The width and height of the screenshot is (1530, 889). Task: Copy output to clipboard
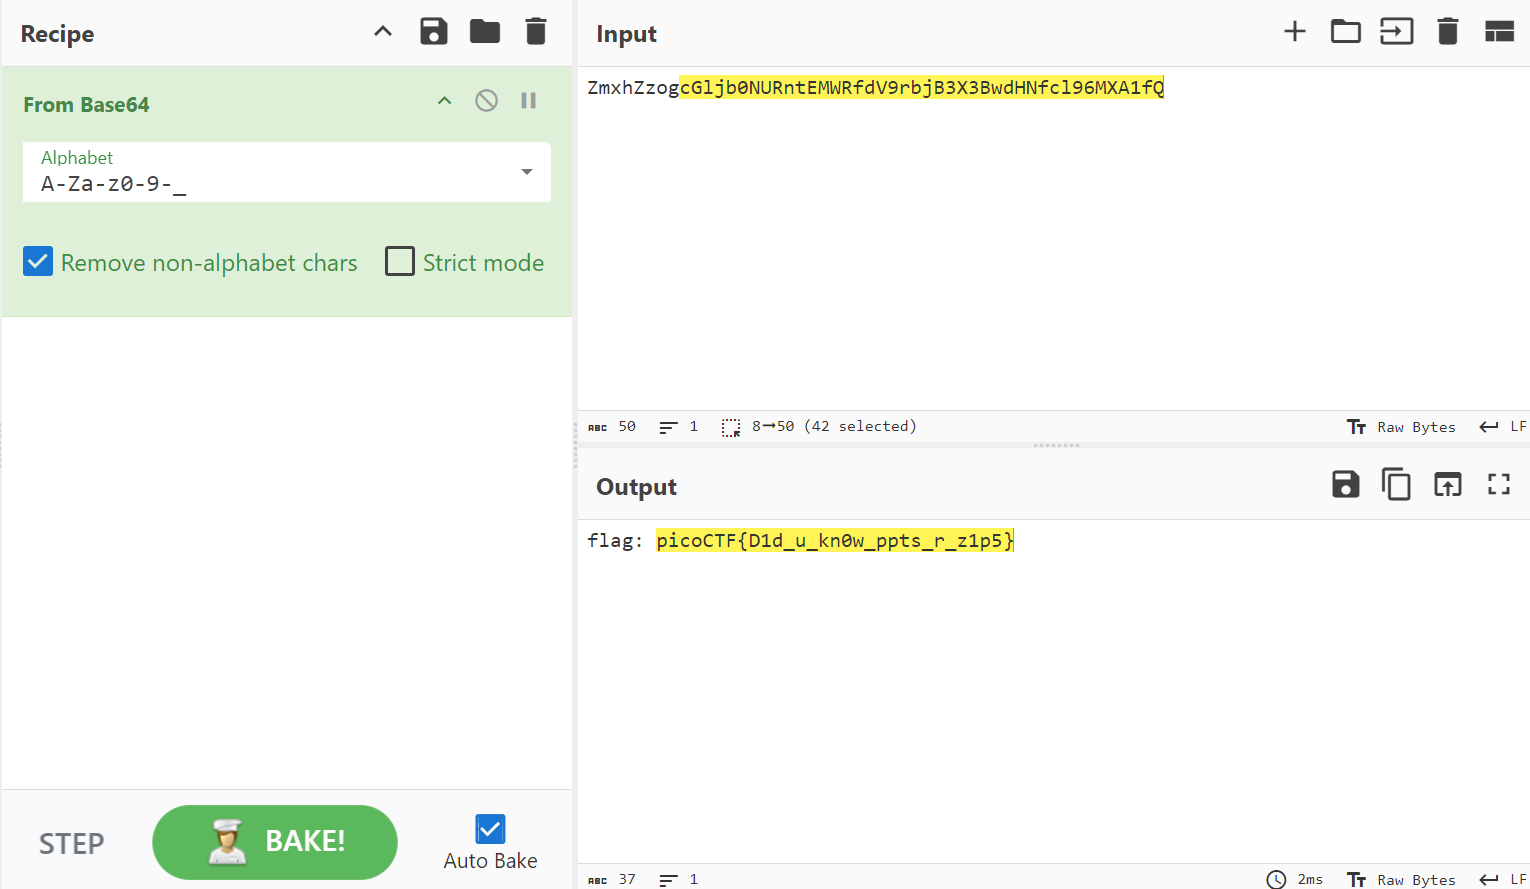(1396, 485)
